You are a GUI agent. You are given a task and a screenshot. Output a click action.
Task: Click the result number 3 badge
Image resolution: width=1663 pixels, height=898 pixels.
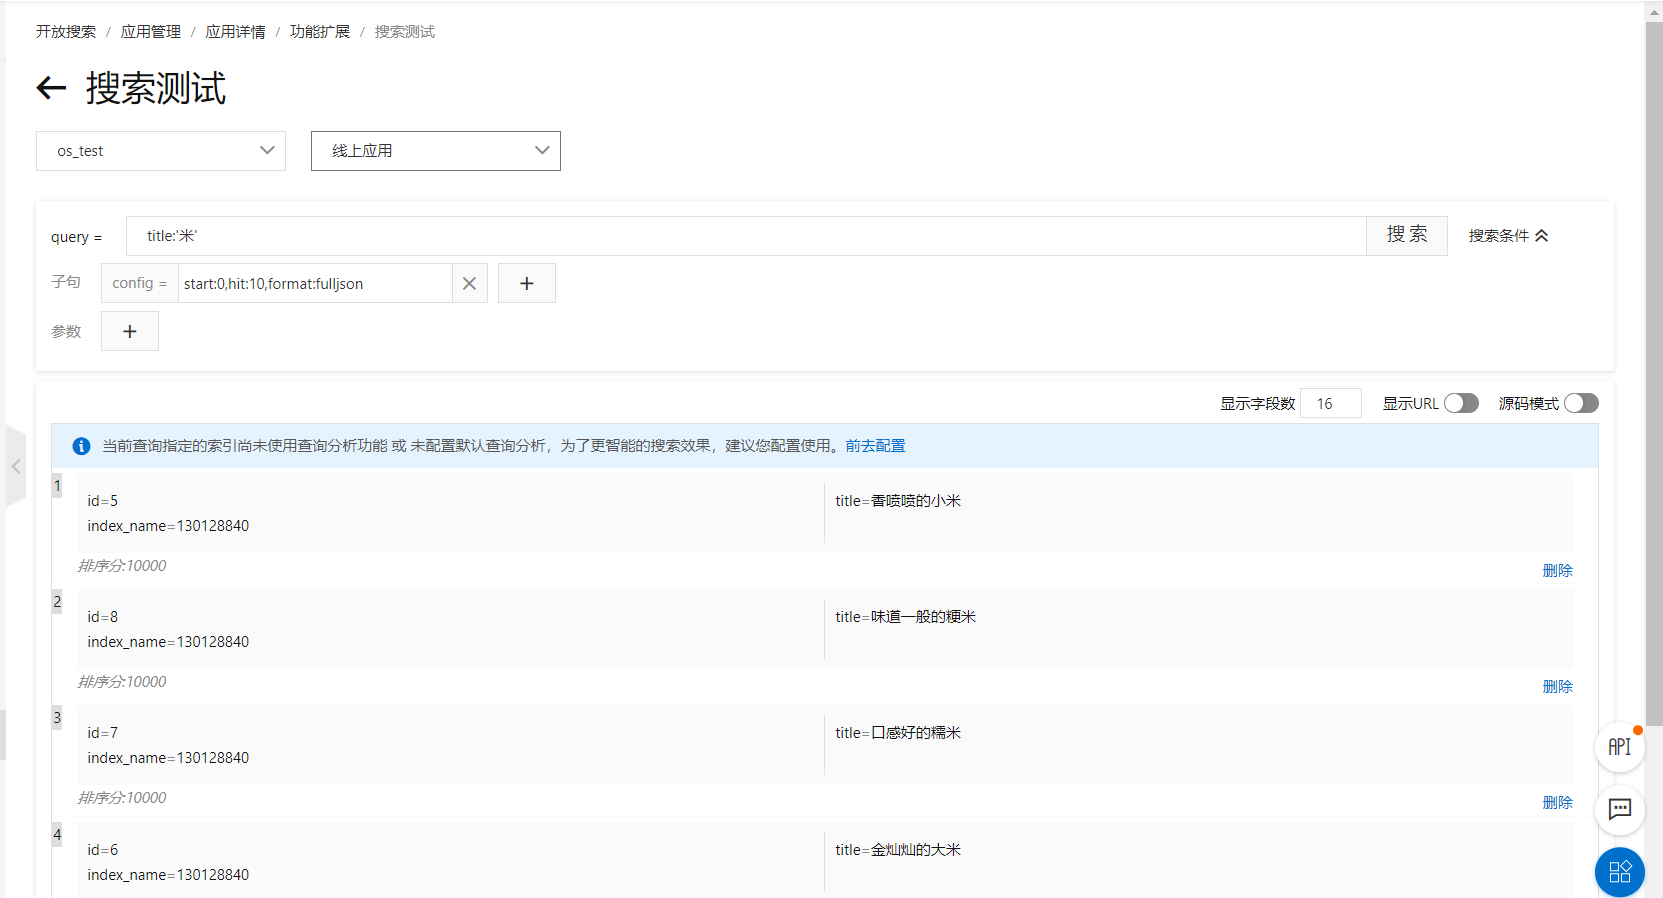click(x=57, y=718)
